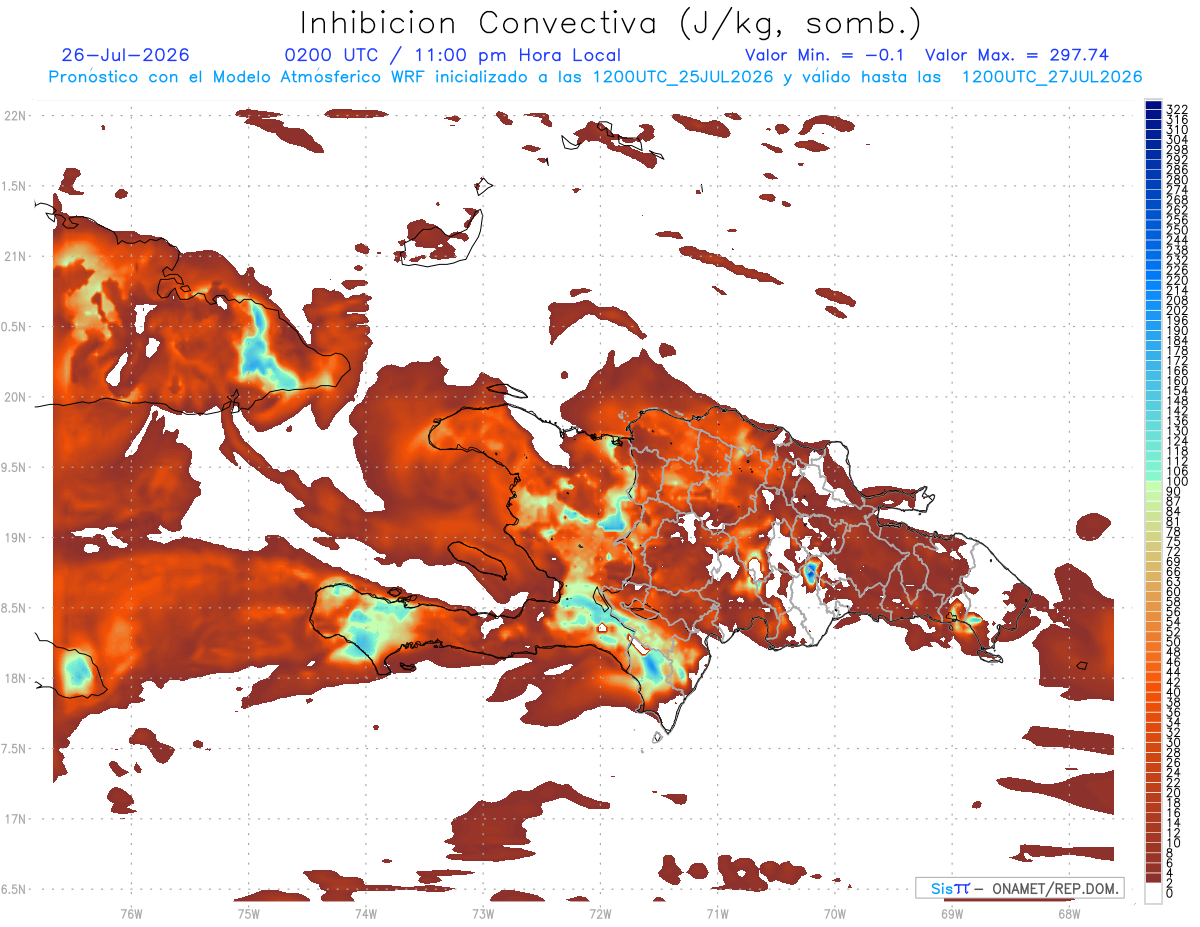Click the '202' colorbar value
The image size is (1200, 927).
click(x=1177, y=310)
